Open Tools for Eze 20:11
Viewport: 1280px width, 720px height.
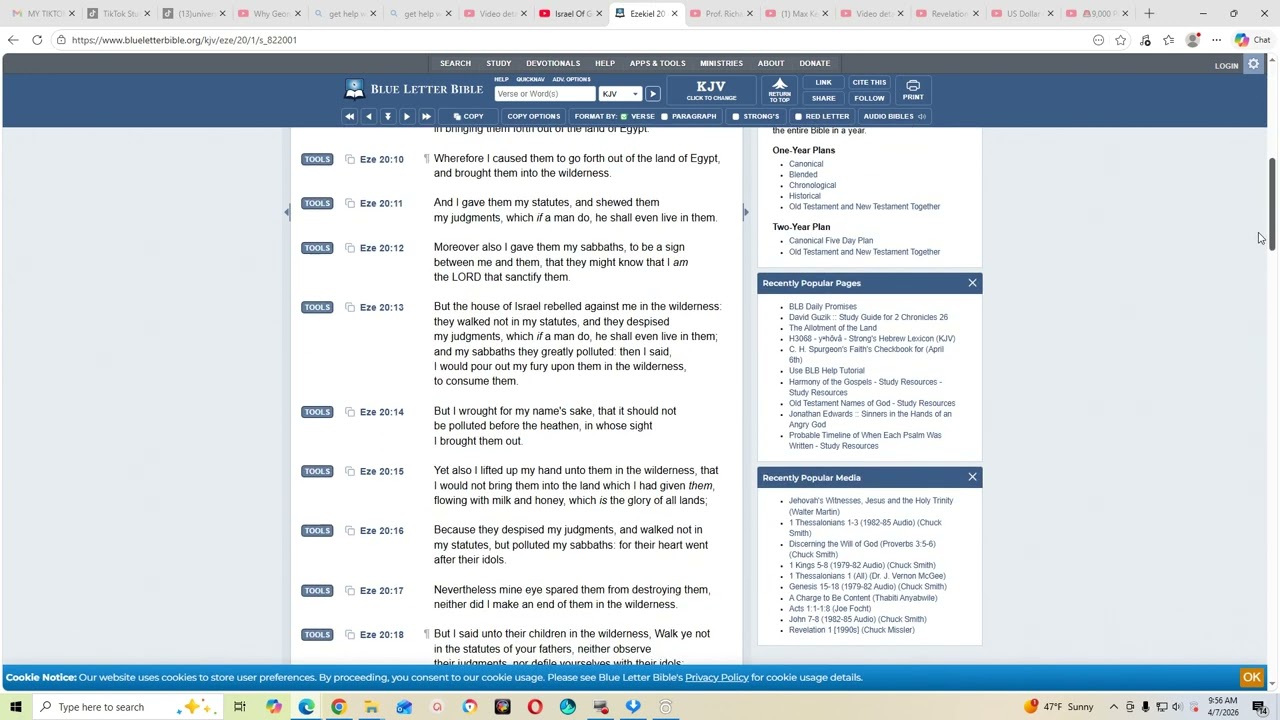(x=317, y=203)
